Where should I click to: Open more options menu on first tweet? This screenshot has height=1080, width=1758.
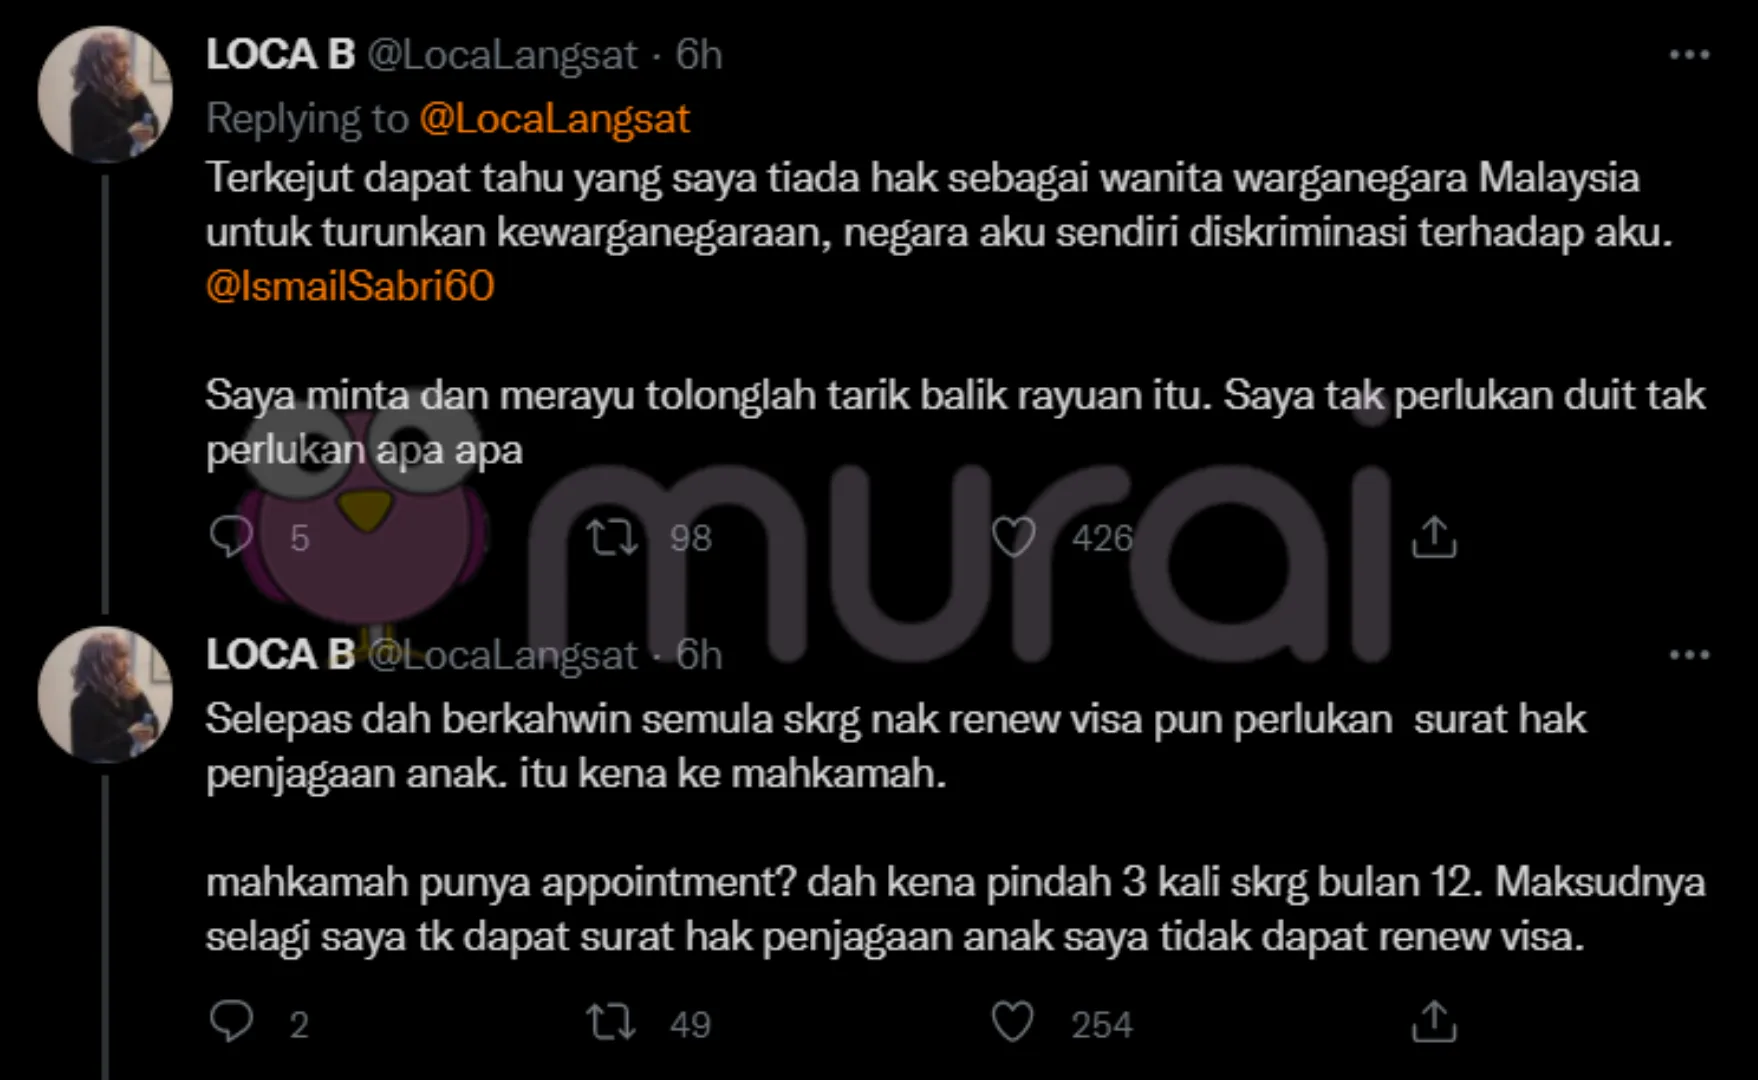point(1689,55)
